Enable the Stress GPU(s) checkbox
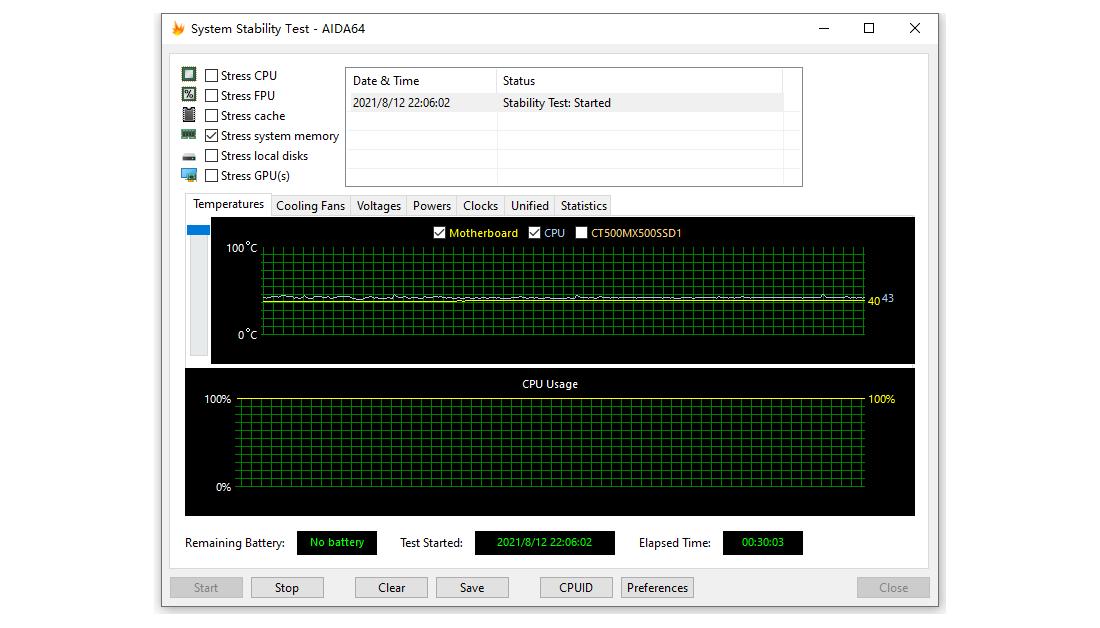 (x=211, y=175)
